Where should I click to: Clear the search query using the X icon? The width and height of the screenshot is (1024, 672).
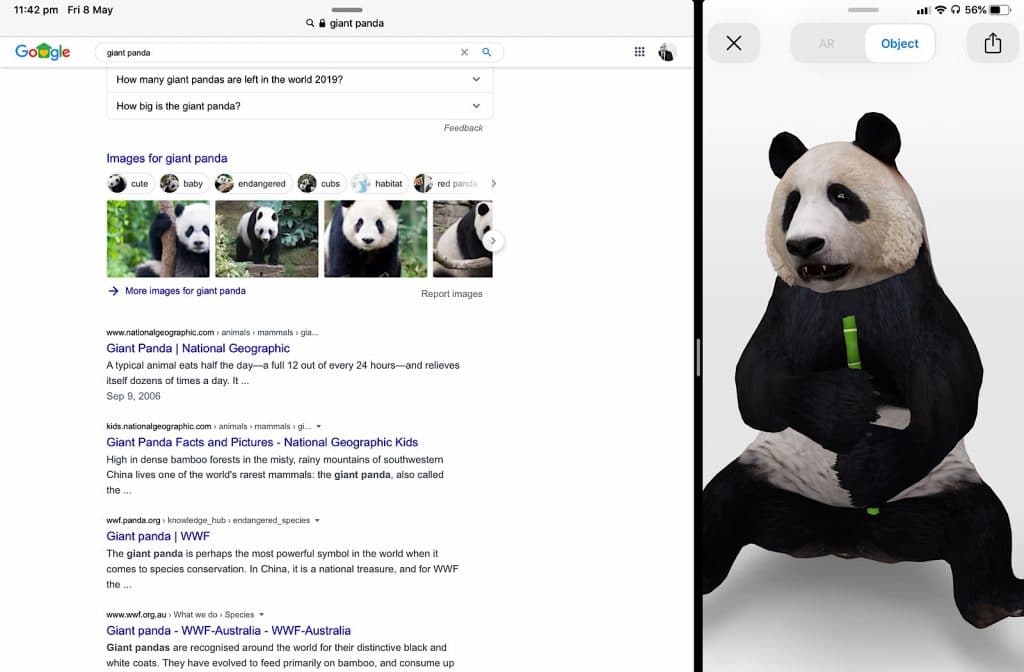464,51
